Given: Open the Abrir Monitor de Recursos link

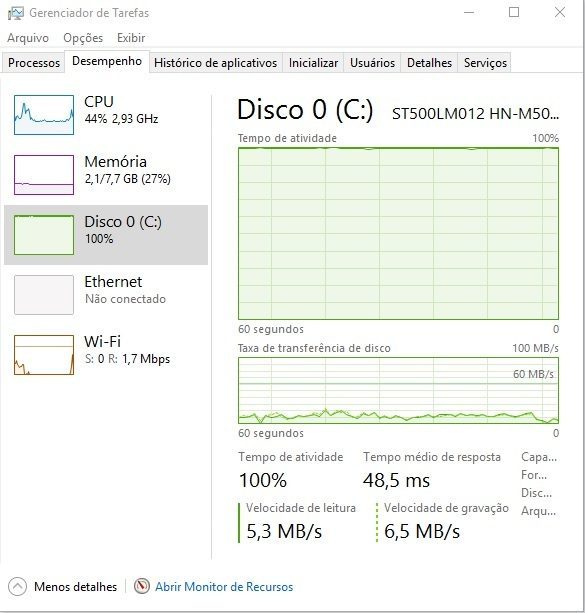Looking at the screenshot, I should click(x=224, y=587).
